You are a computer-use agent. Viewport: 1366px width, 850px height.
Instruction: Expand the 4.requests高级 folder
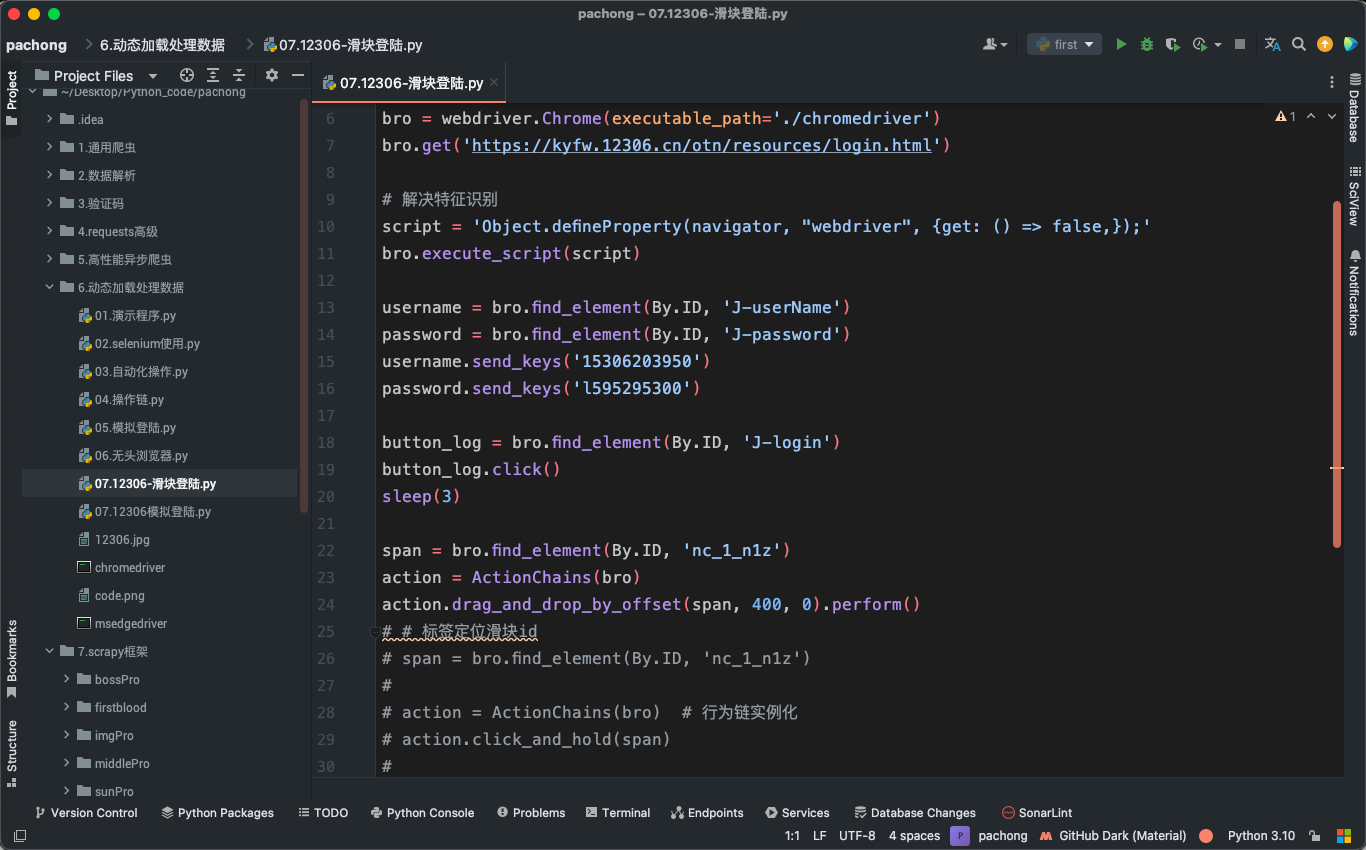click(51, 231)
